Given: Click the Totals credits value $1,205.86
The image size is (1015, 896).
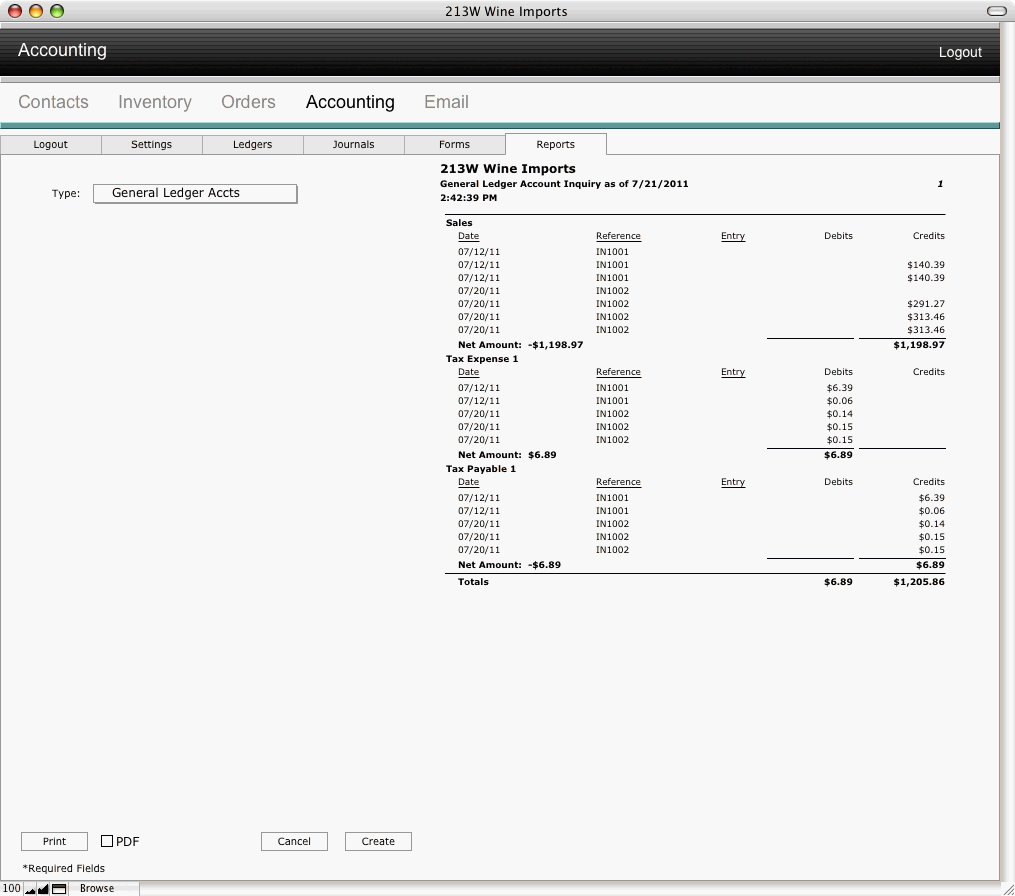Looking at the screenshot, I should 919,581.
